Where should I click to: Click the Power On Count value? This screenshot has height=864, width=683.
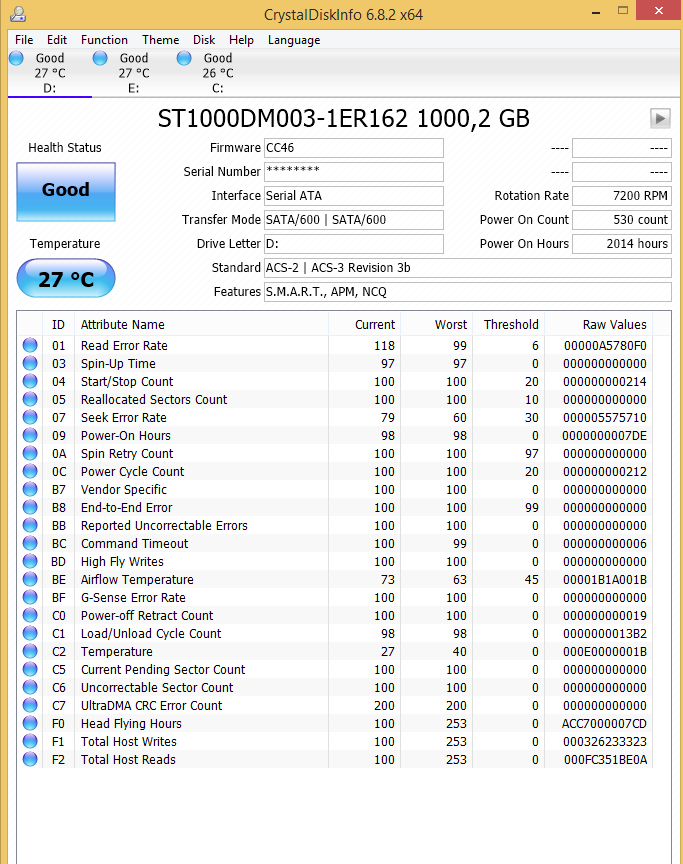click(622, 219)
